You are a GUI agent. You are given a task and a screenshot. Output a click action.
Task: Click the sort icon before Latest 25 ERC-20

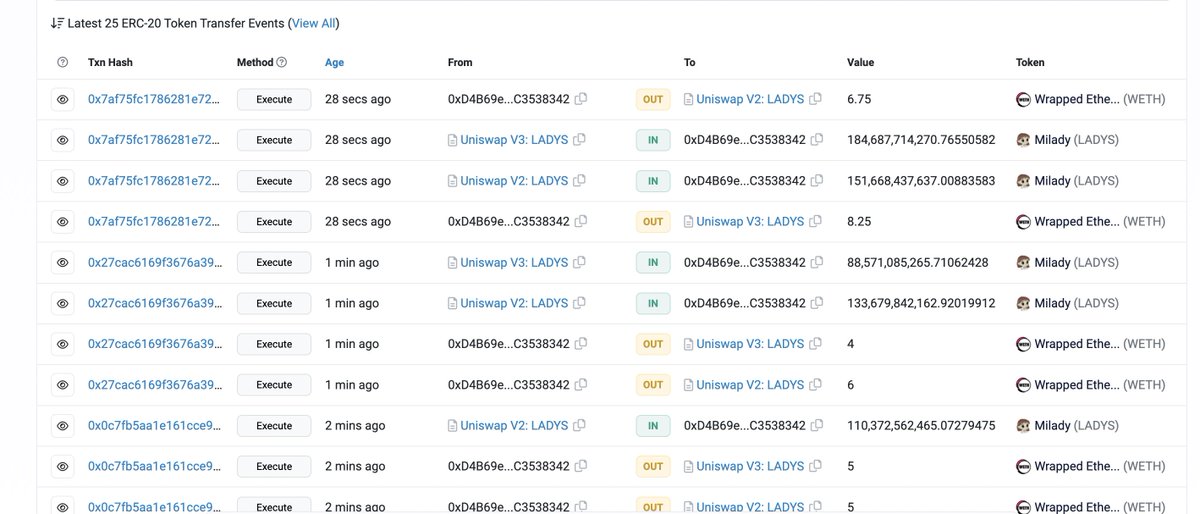coord(57,23)
